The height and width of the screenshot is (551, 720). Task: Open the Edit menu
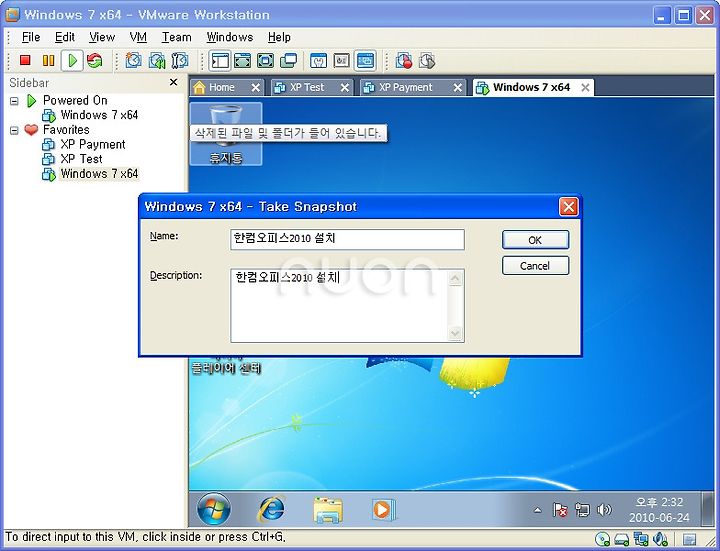tap(65, 37)
